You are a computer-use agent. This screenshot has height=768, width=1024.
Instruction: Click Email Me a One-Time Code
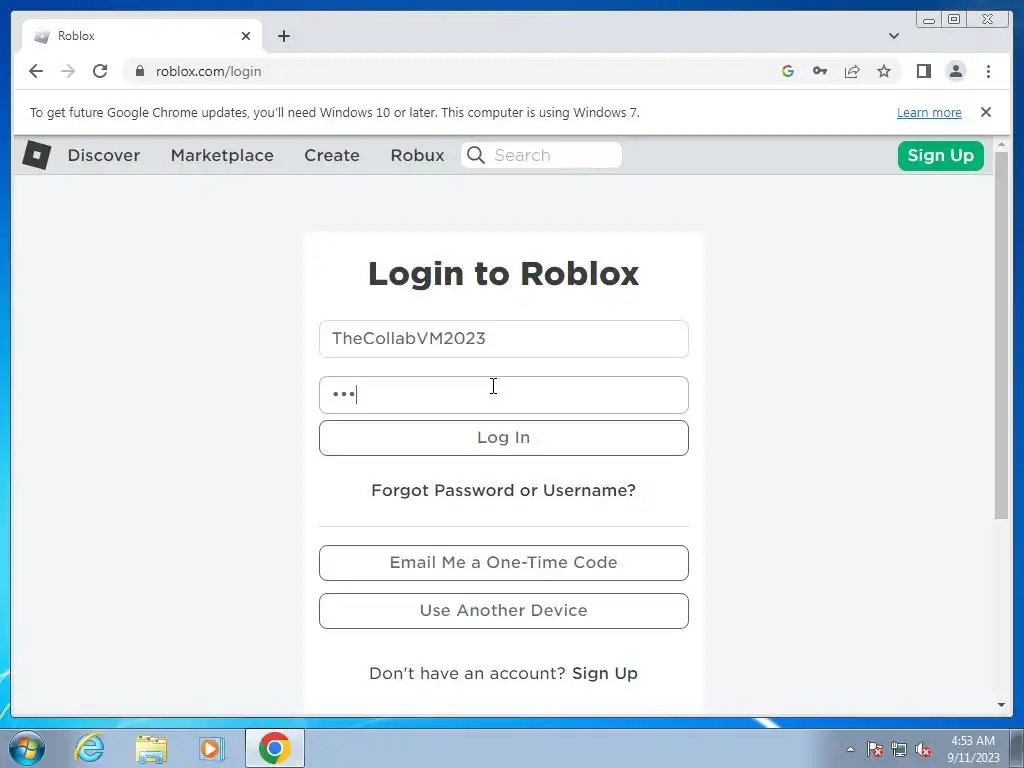pyautogui.click(x=504, y=563)
